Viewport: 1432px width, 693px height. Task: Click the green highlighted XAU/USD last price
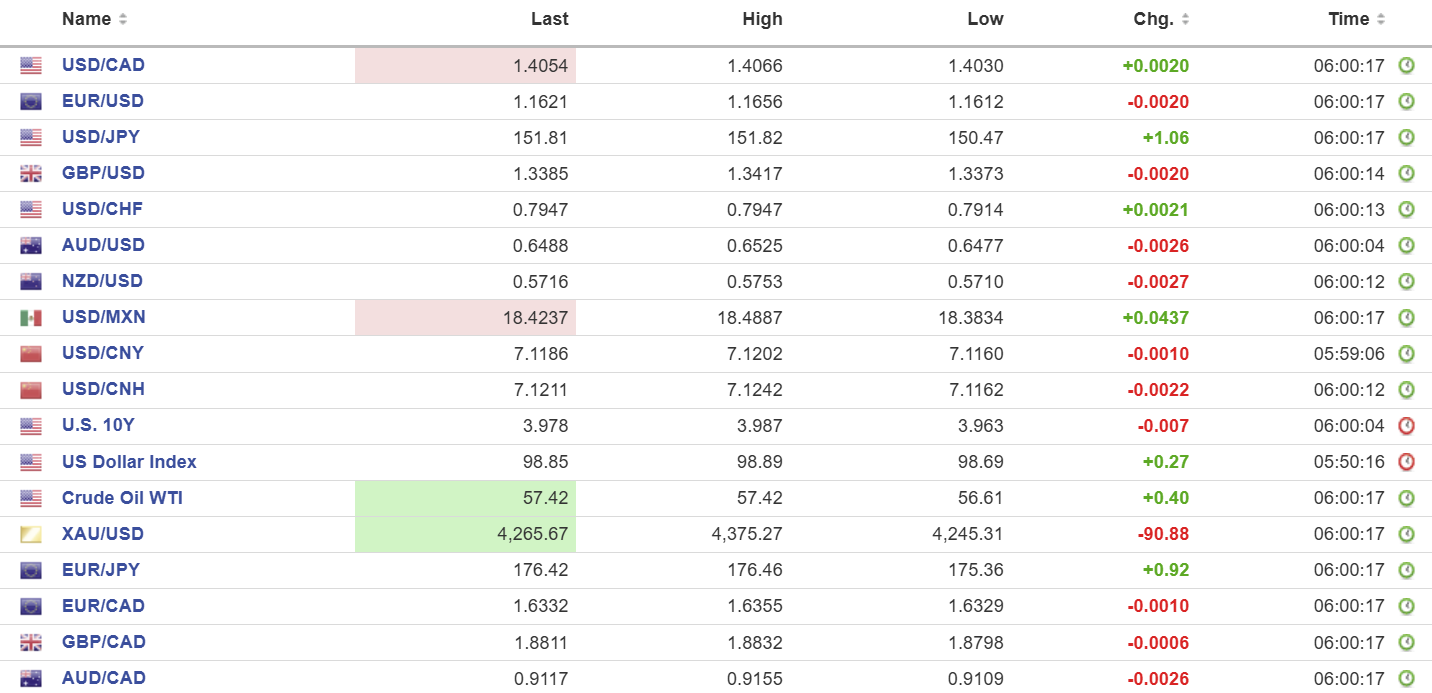532,534
